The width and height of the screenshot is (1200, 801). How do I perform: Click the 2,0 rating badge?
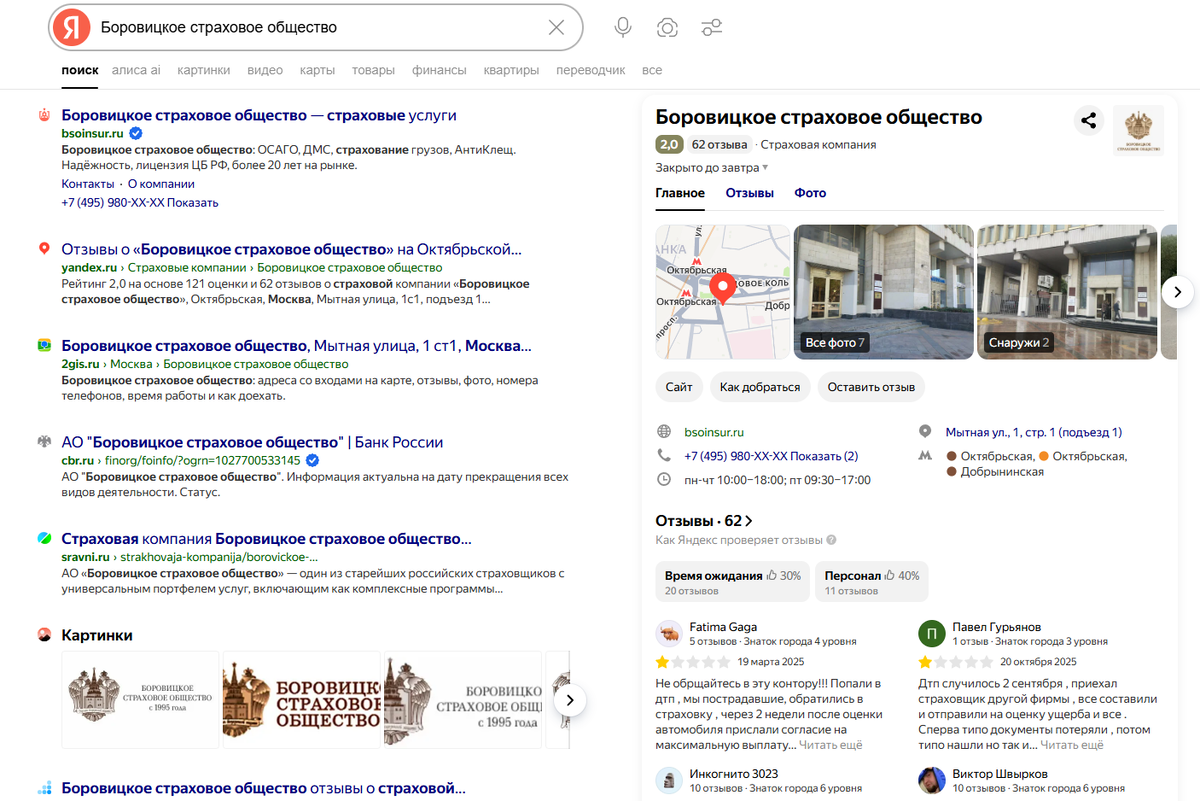tap(669, 144)
